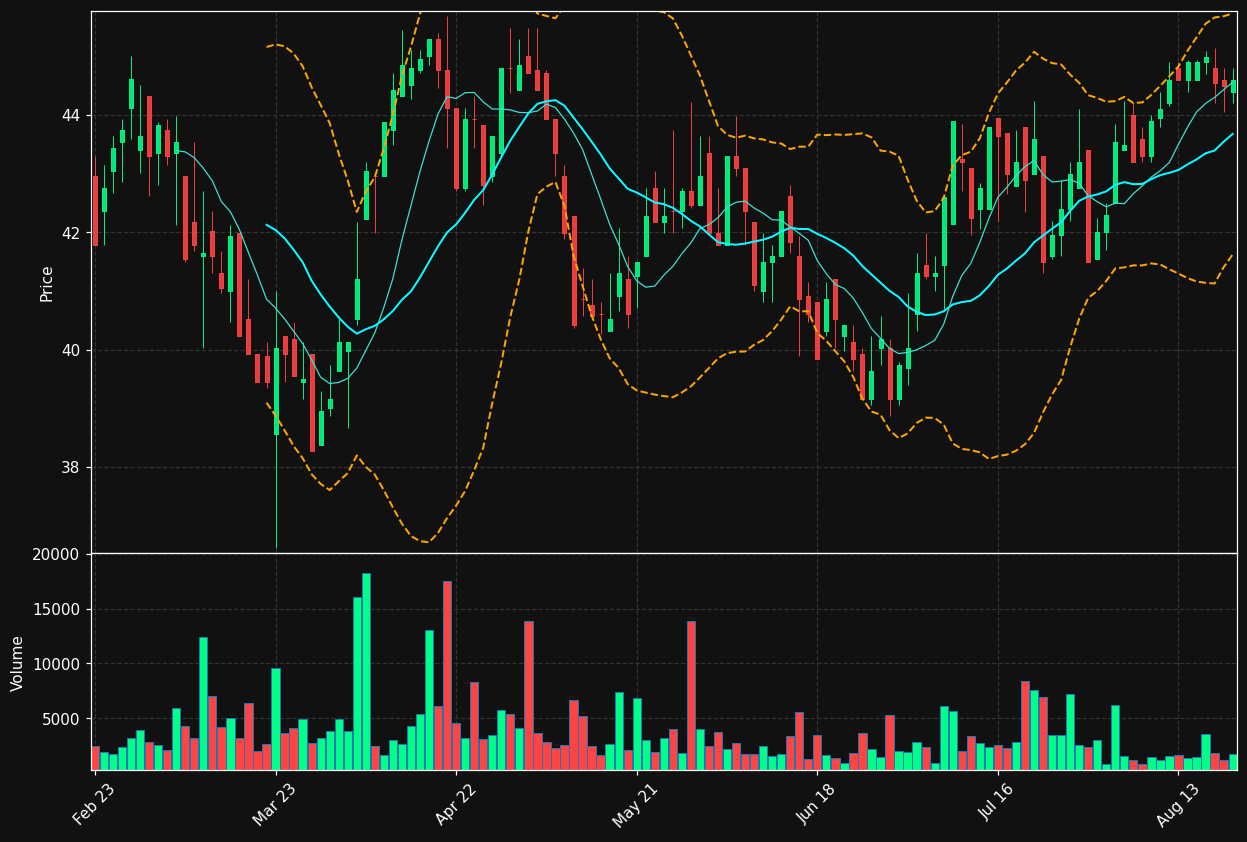This screenshot has height=842, width=1247.
Task: Click the tallest red volume bar
Action: coord(447,675)
